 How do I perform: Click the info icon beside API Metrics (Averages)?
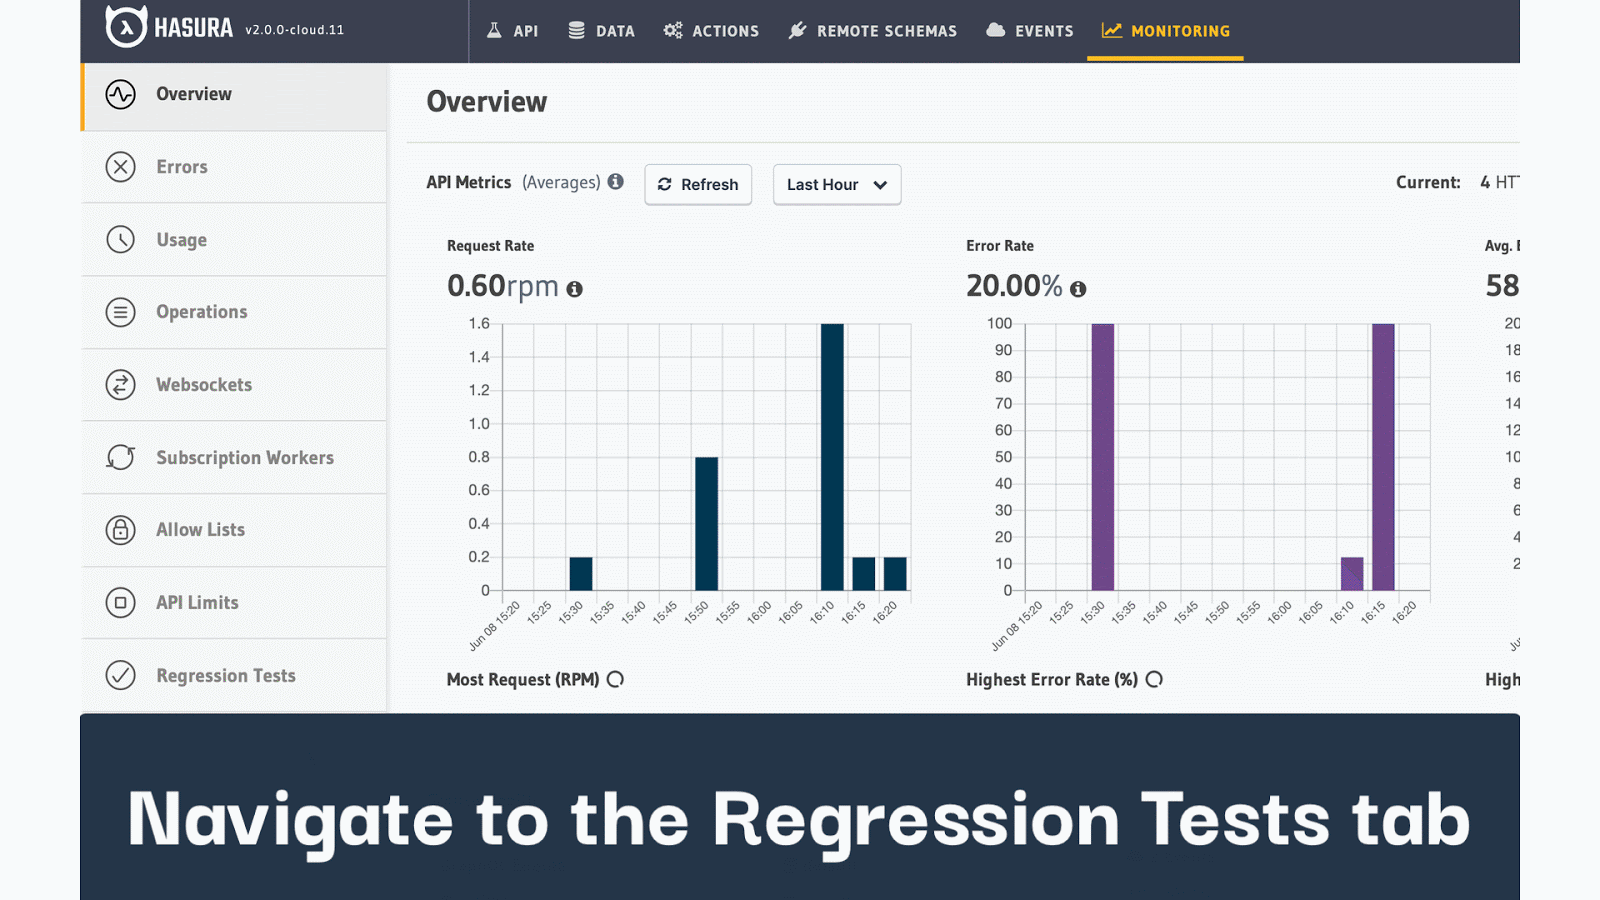[x=616, y=182]
